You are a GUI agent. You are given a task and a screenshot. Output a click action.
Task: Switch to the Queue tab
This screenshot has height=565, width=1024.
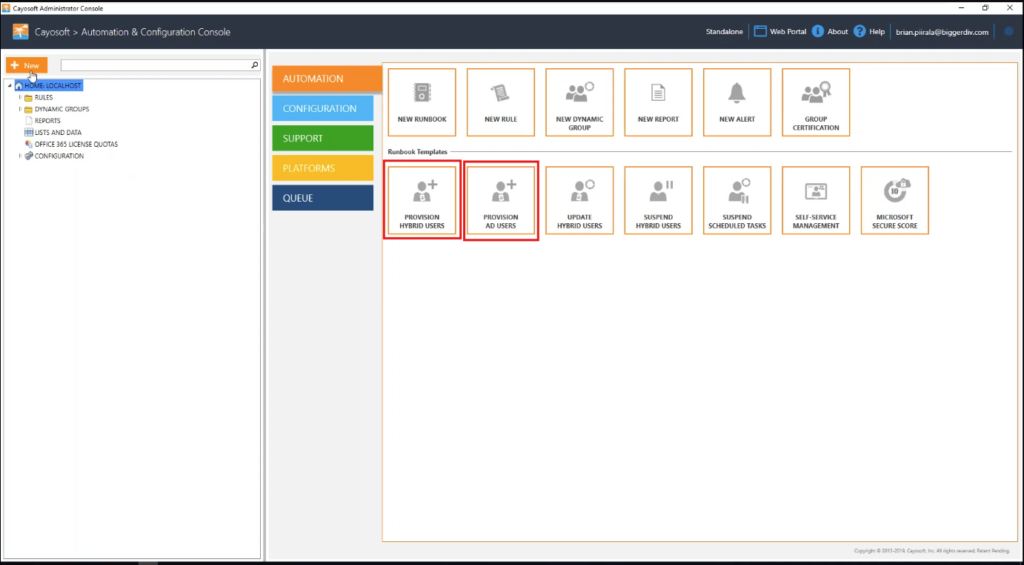pos(323,198)
